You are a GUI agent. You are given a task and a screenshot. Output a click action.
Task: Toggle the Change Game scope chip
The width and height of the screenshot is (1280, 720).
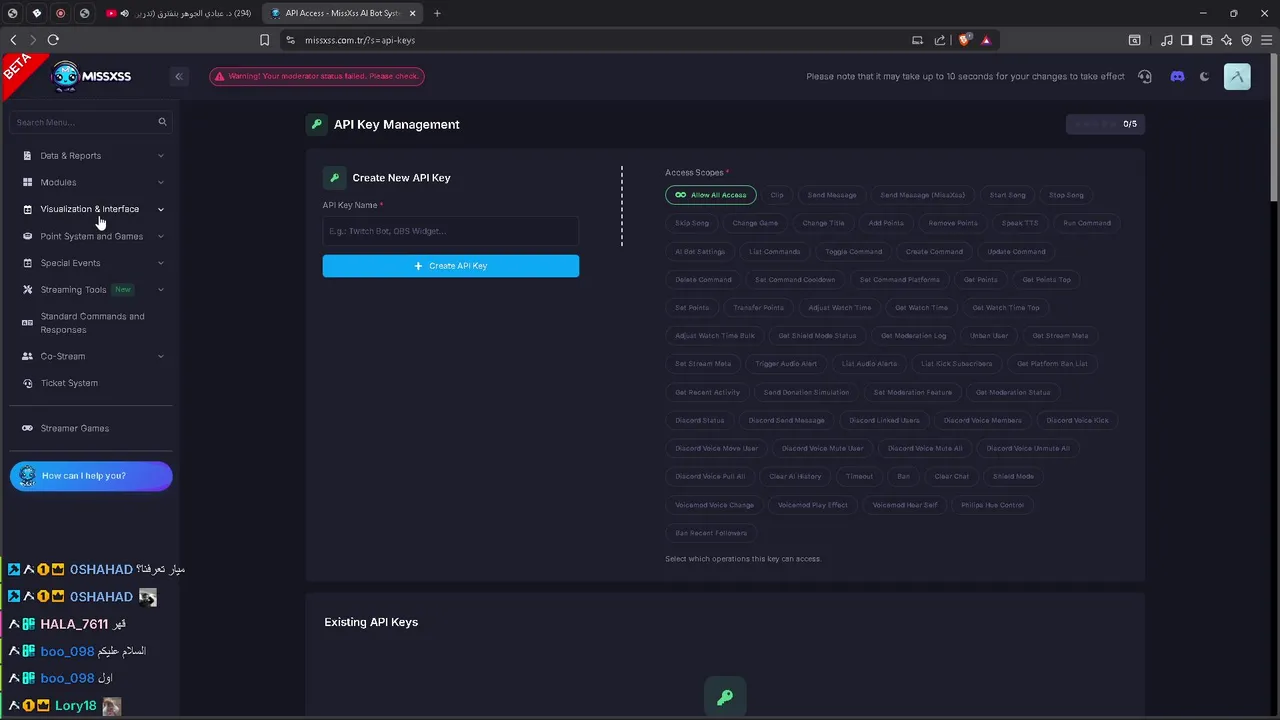(755, 223)
